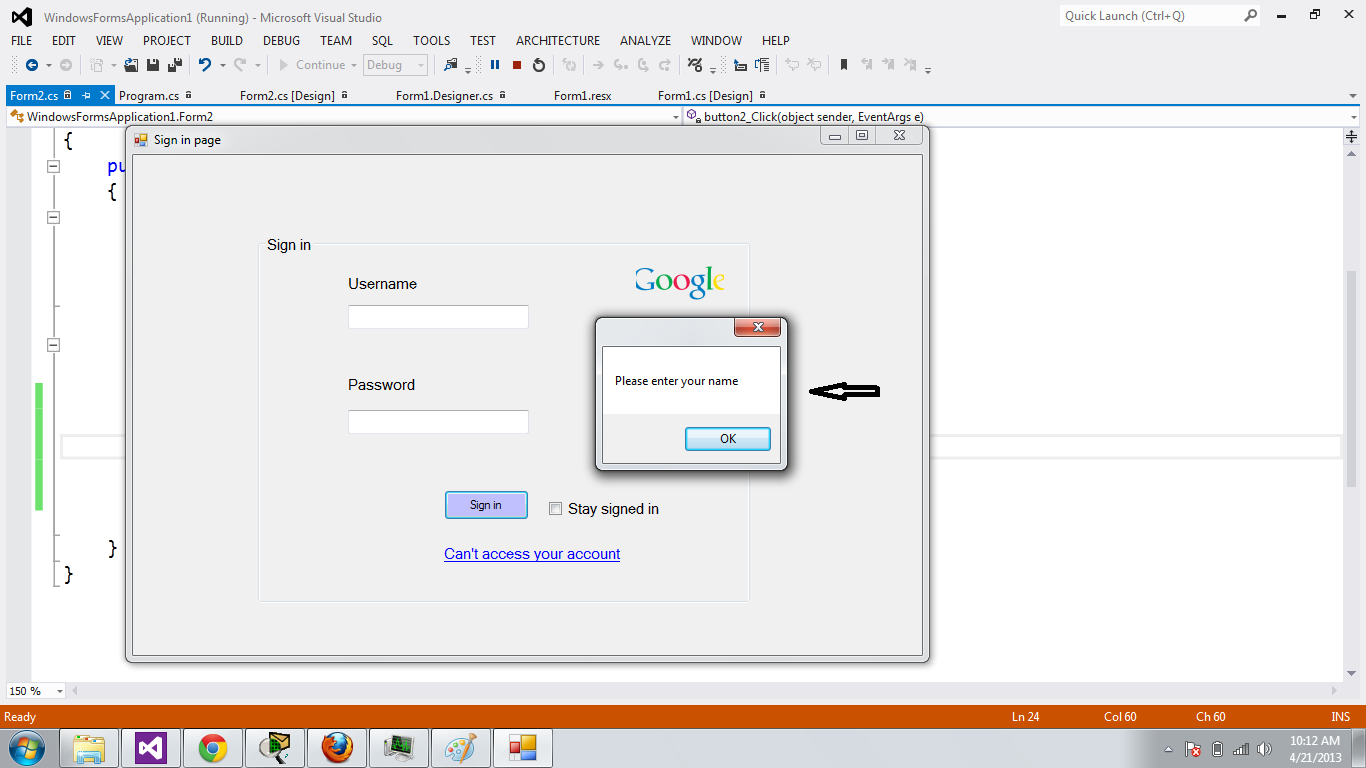Viewport: 1366px width, 768px height.
Task: Restart the debug session icon
Action: click(x=539, y=65)
